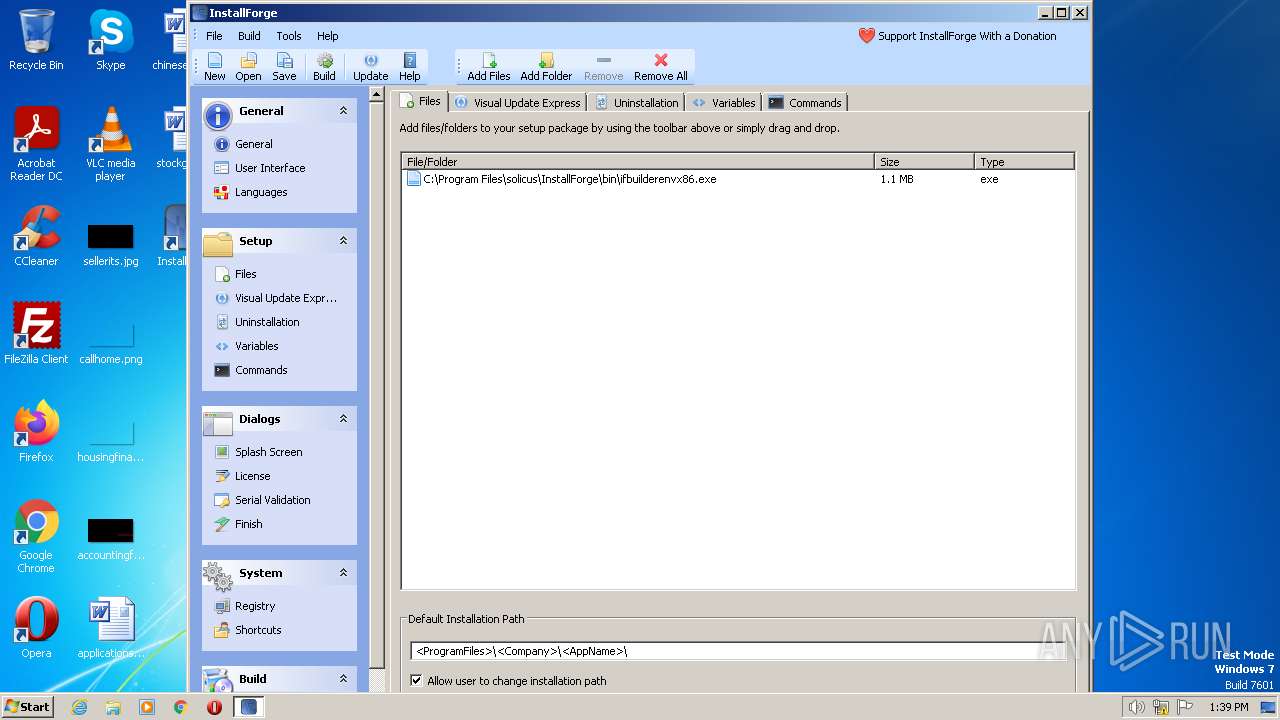Image resolution: width=1280 pixels, height=720 pixels.
Task: Select the Files tab
Action: click(420, 101)
